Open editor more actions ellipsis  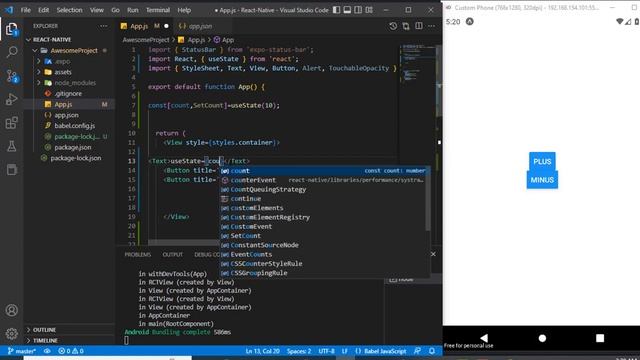[431, 26]
